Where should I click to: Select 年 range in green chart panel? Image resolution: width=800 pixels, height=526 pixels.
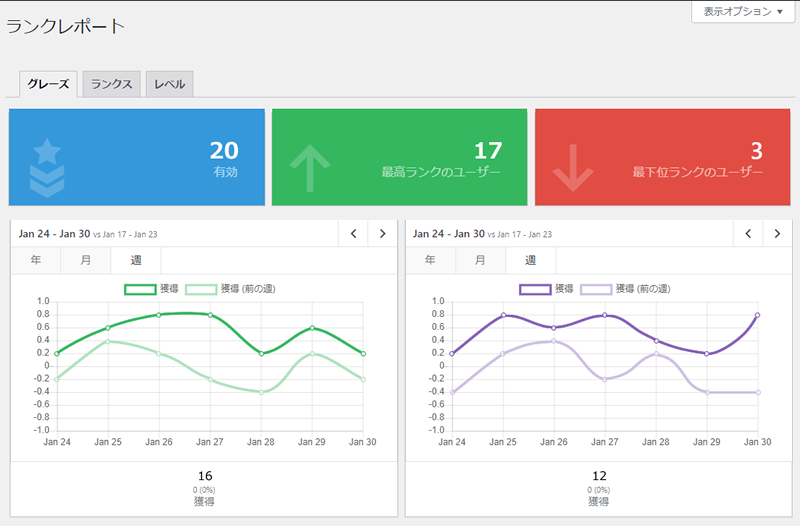click(36, 260)
